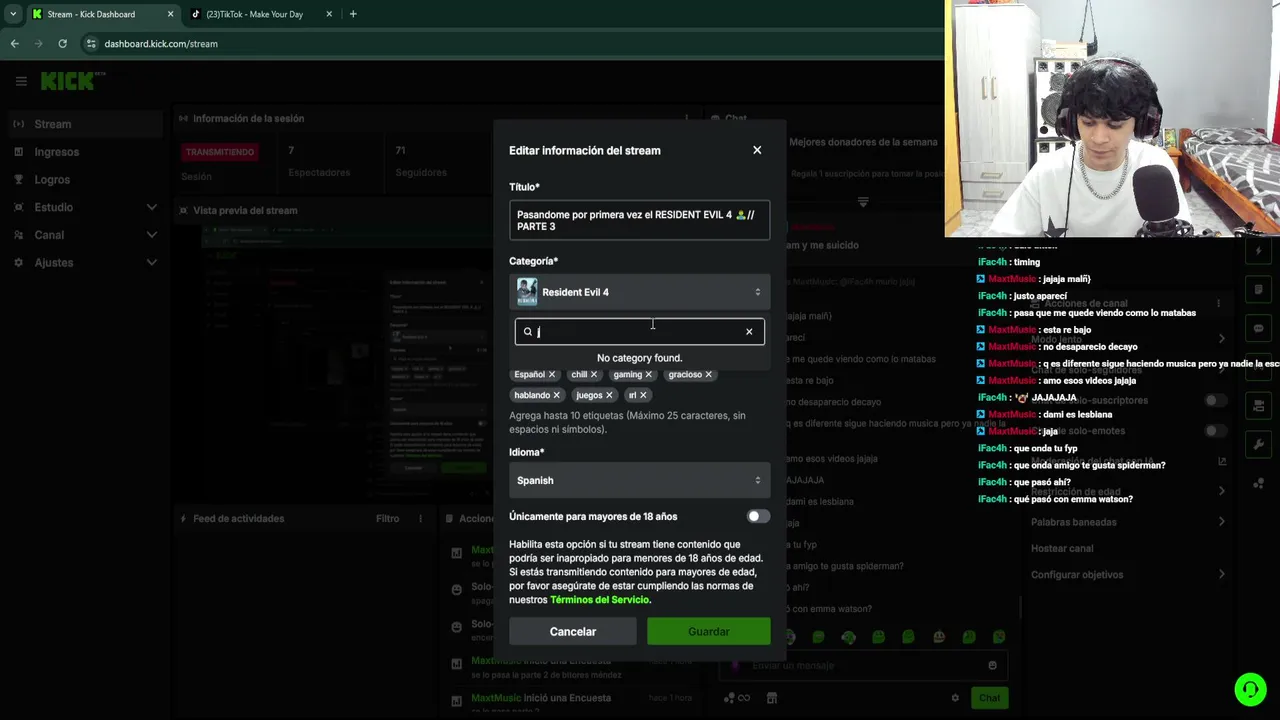Viewport: 1280px width, 720px height.
Task: Close the Editar información del stream dialog
Action: click(757, 150)
